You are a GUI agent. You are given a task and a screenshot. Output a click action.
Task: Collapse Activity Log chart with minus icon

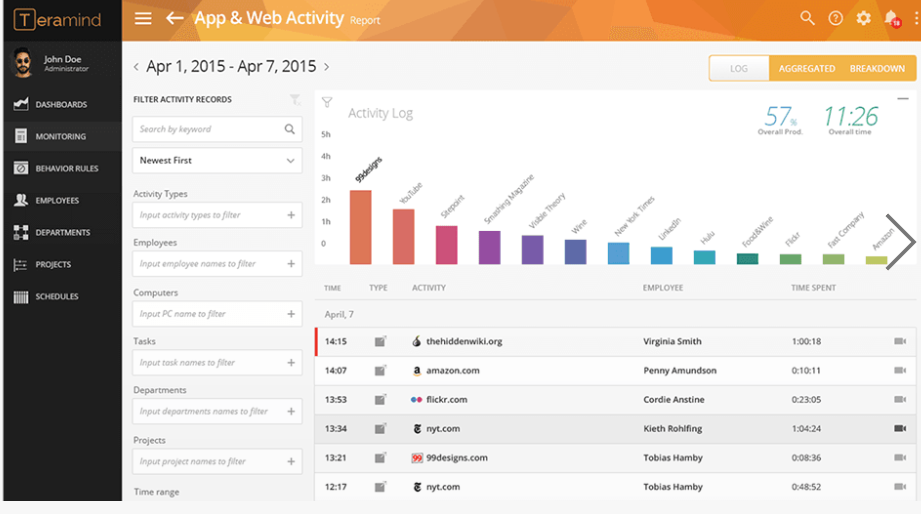(903, 99)
